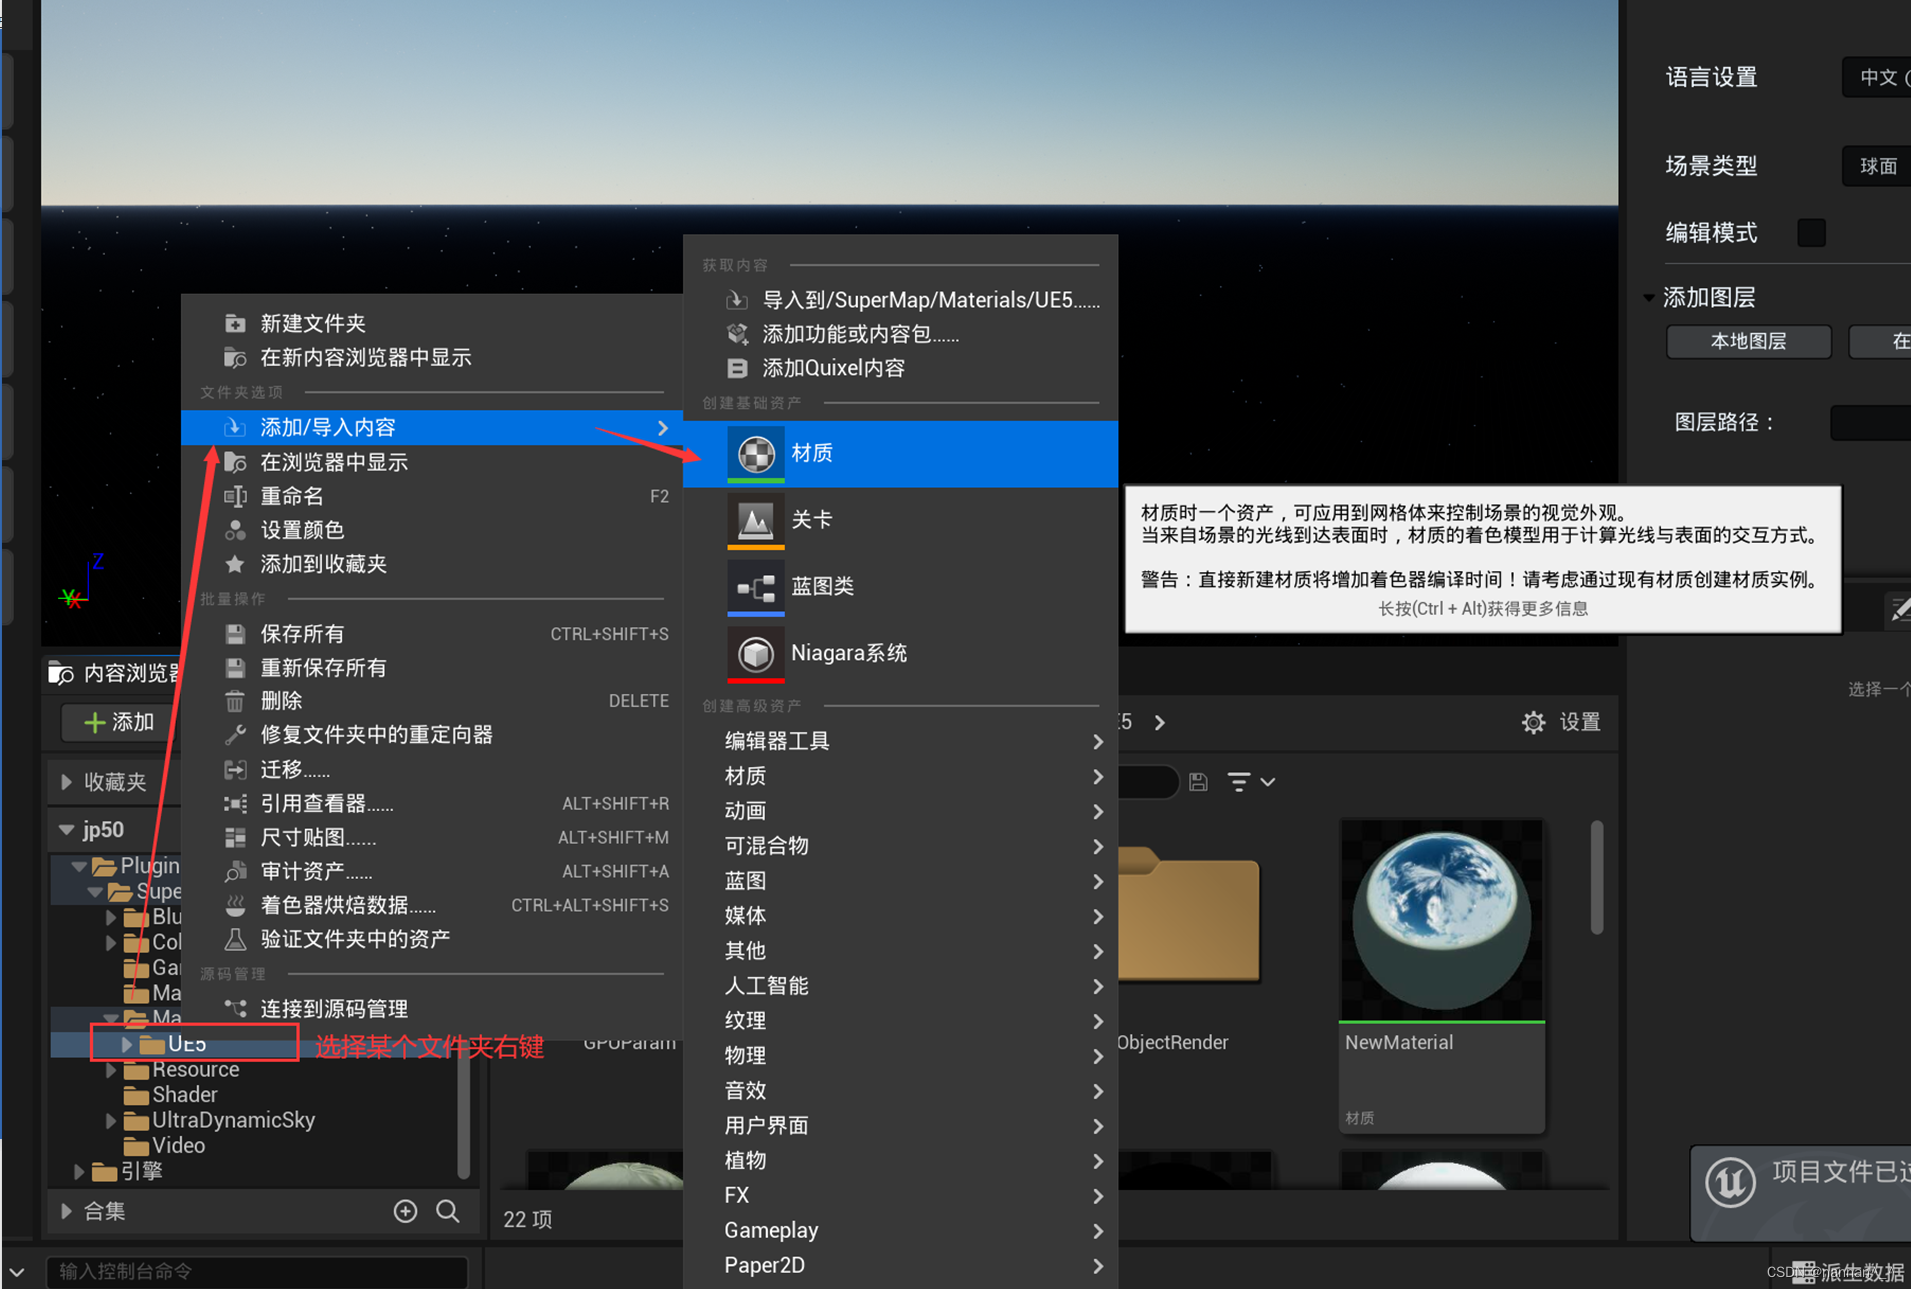Click the breadcrumb arrow after UE5 path

click(x=1160, y=722)
